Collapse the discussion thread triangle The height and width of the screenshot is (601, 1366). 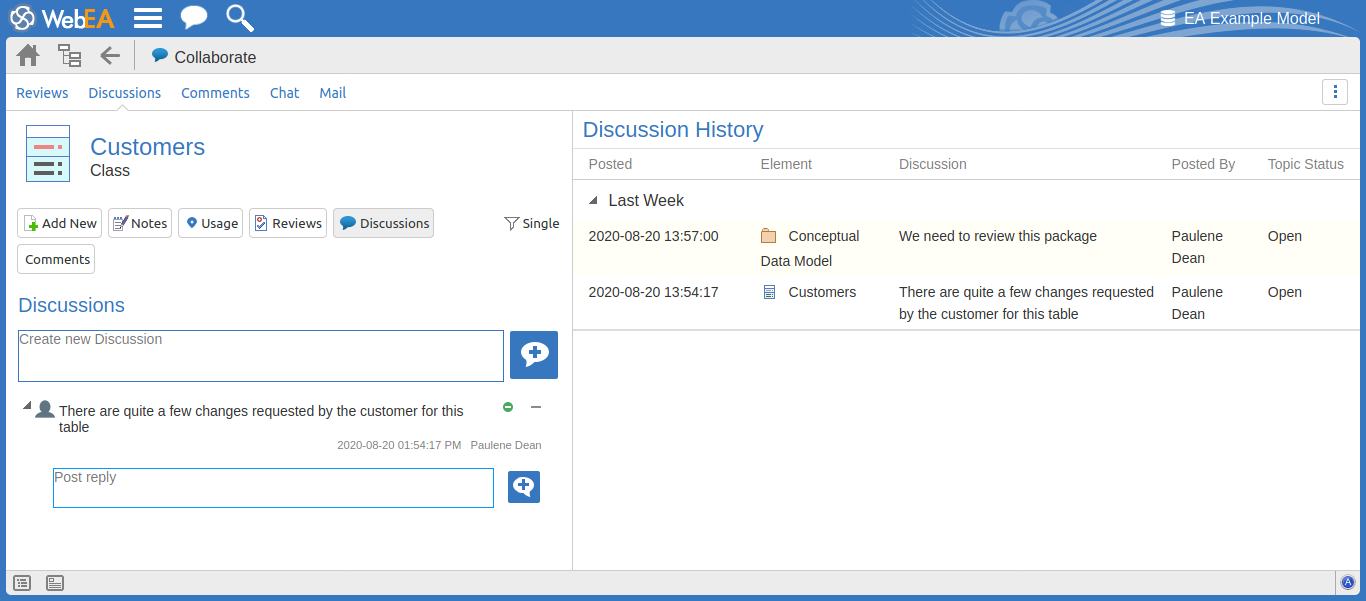click(x=27, y=405)
